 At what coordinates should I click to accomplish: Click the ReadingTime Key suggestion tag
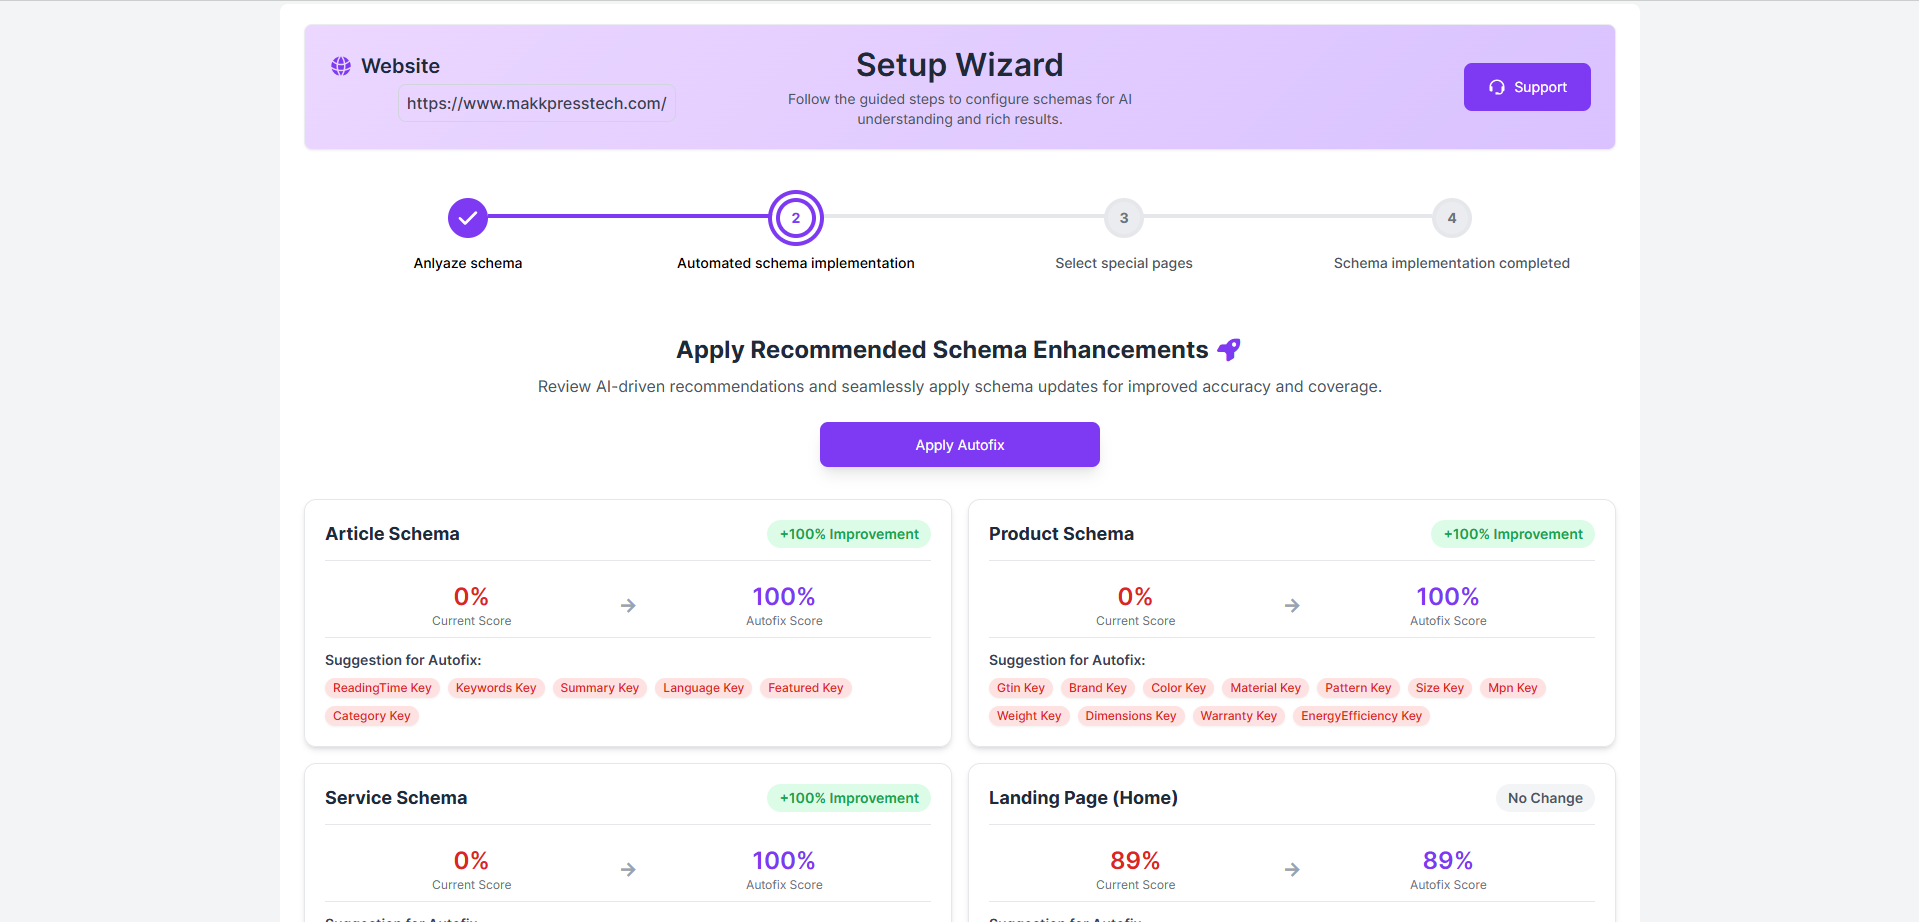382,688
